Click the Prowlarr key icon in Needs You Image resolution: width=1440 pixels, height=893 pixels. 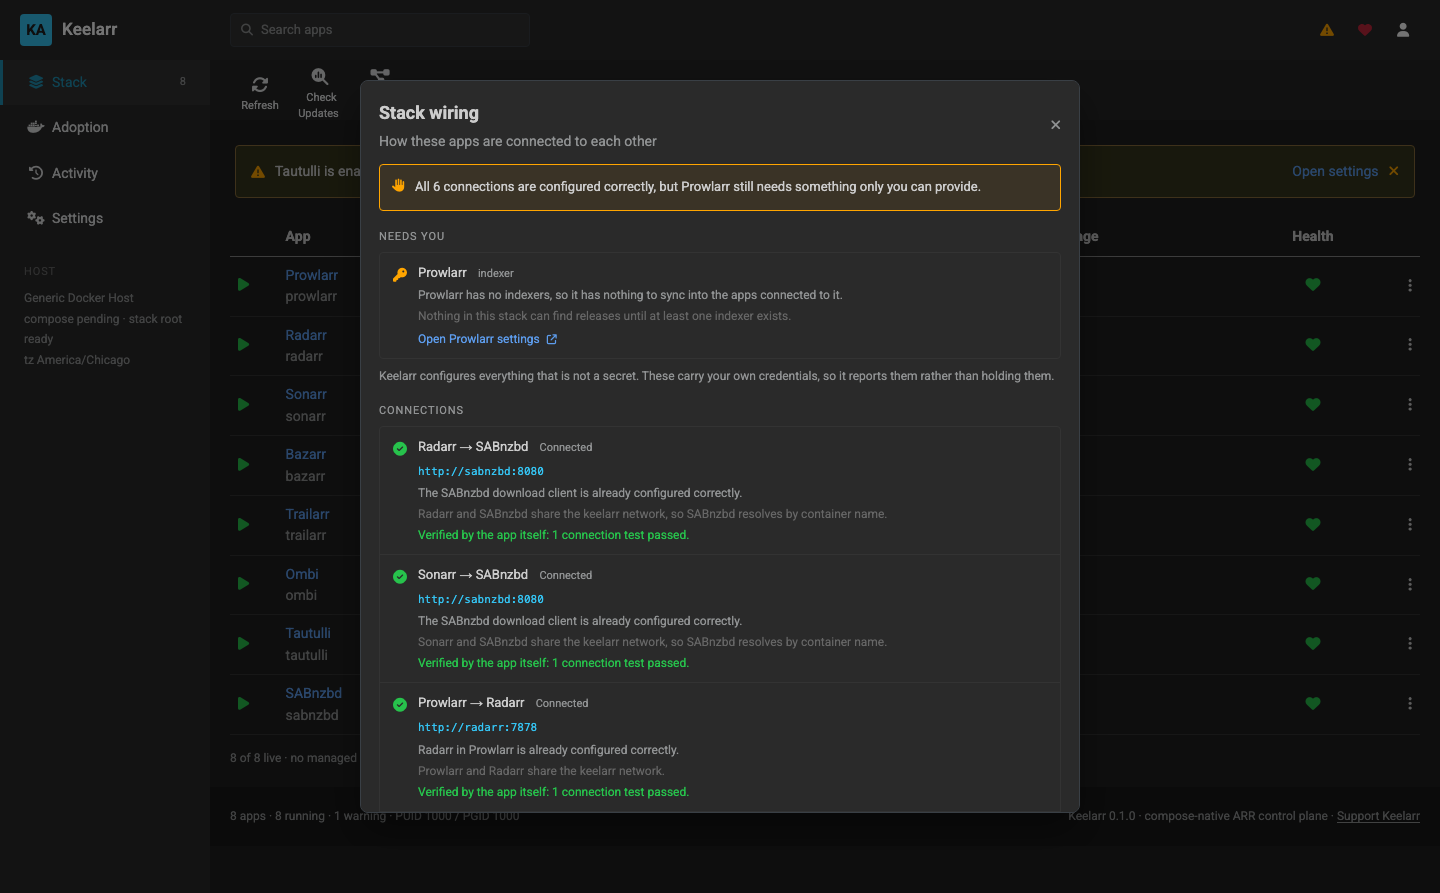point(400,274)
